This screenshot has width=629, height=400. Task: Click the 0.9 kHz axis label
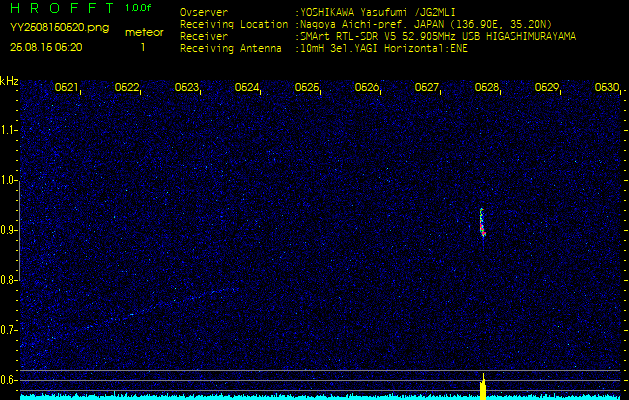[8, 230]
